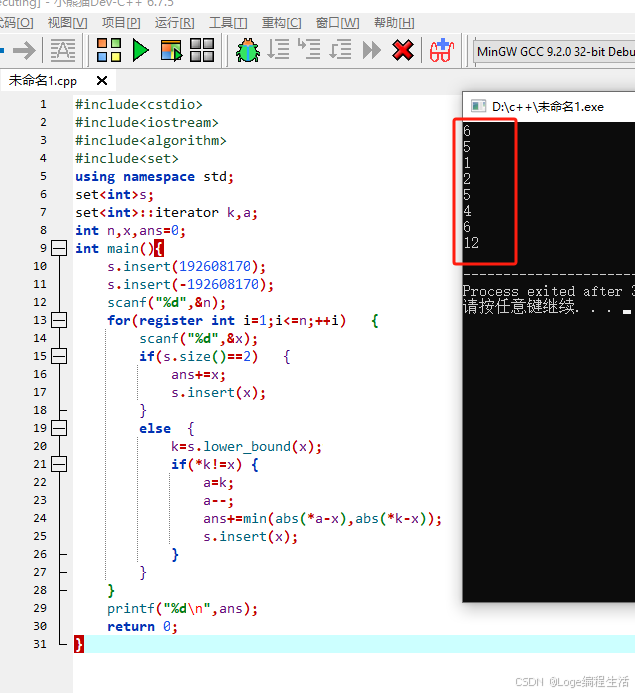Click the closing brace on line 31

click(79, 644)
